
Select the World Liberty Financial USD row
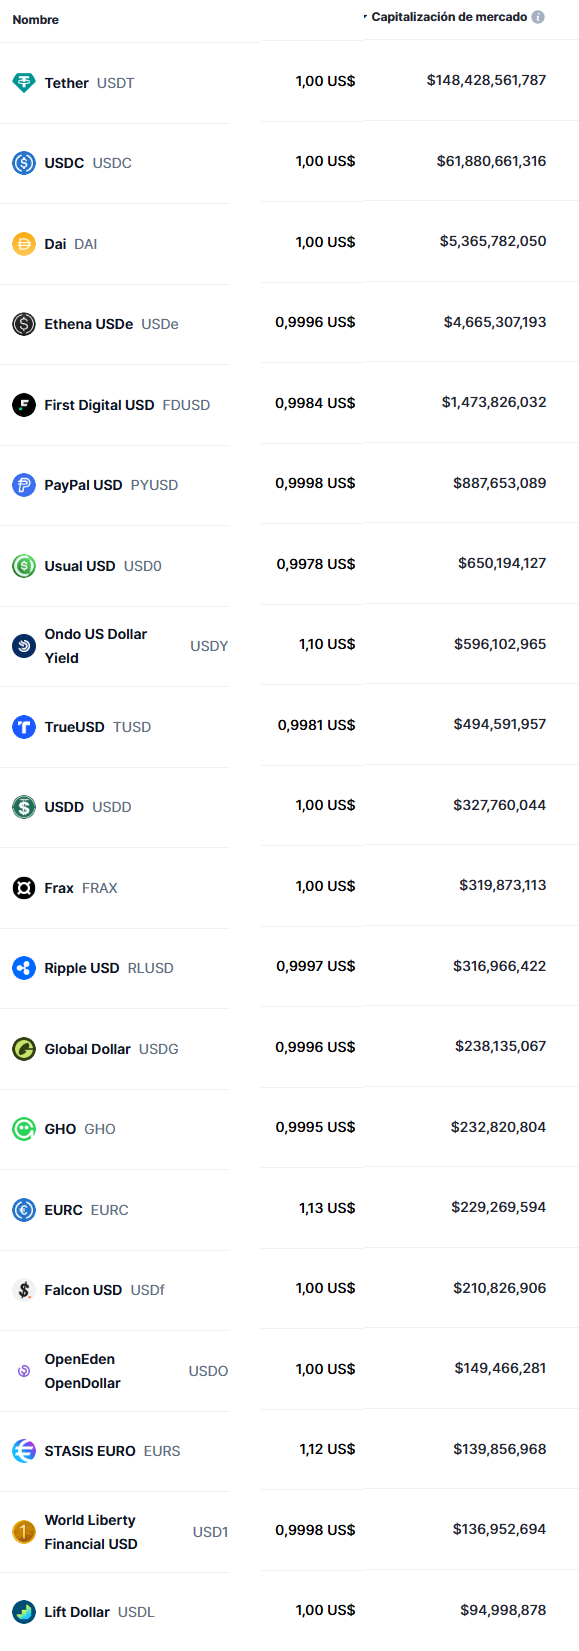(289, 1531)
